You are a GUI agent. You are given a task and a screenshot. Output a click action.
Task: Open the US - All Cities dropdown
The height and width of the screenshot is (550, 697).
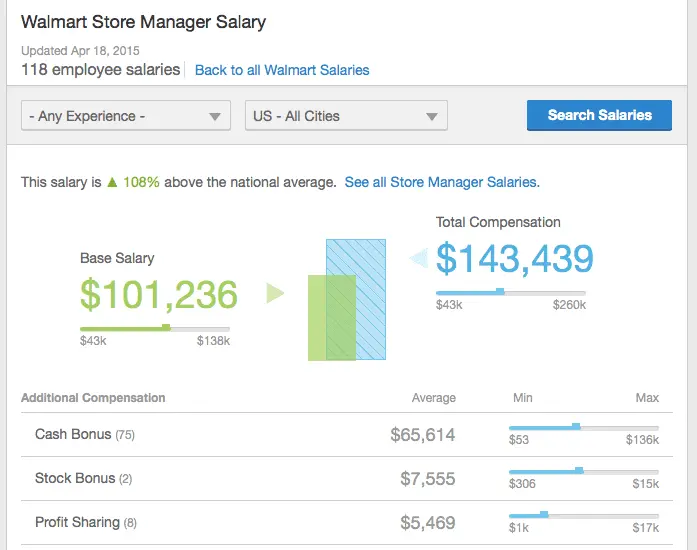346,116
